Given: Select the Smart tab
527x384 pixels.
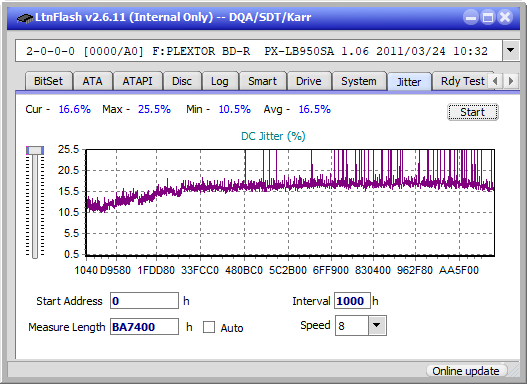Looking at the screenshot, I should [x=262, y=81].
